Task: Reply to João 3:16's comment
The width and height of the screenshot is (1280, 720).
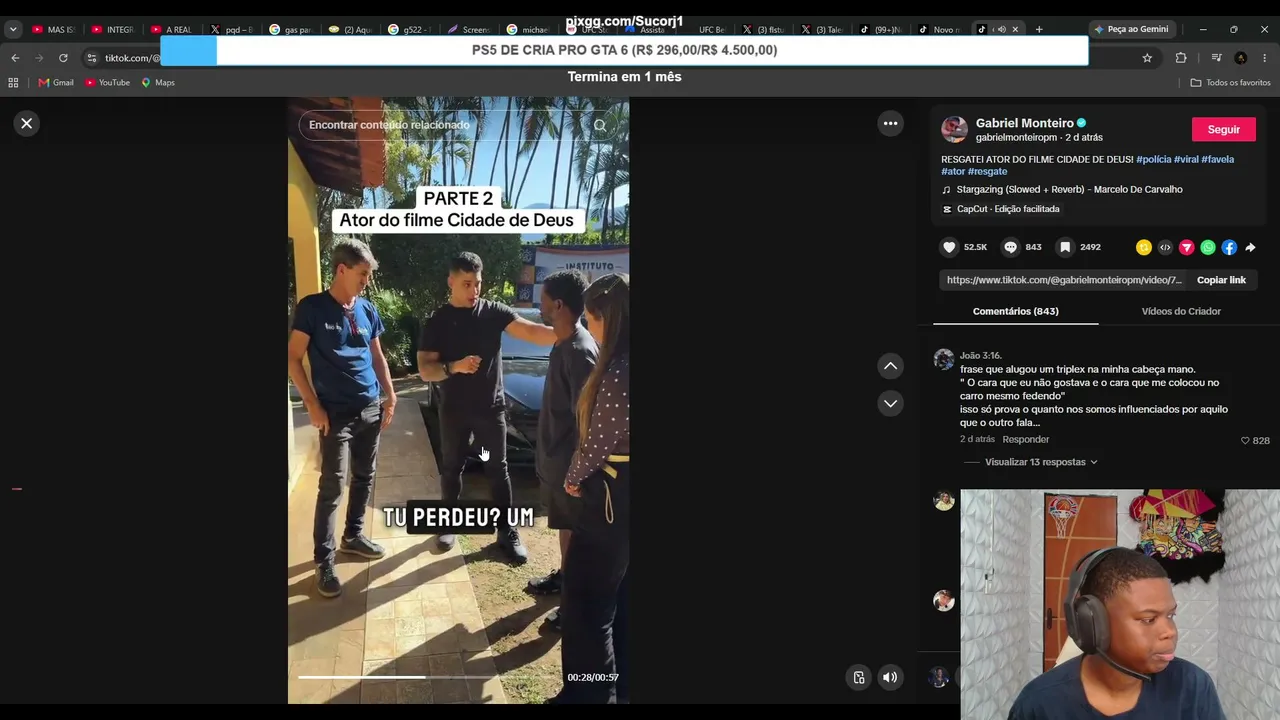Action: (1026, 439)
